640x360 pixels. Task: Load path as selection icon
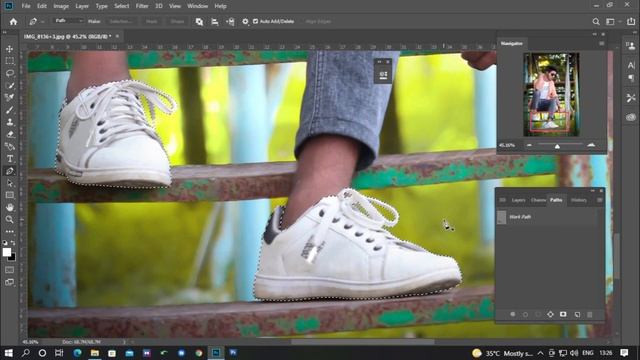pyautogui.click(x=538, y=314)
